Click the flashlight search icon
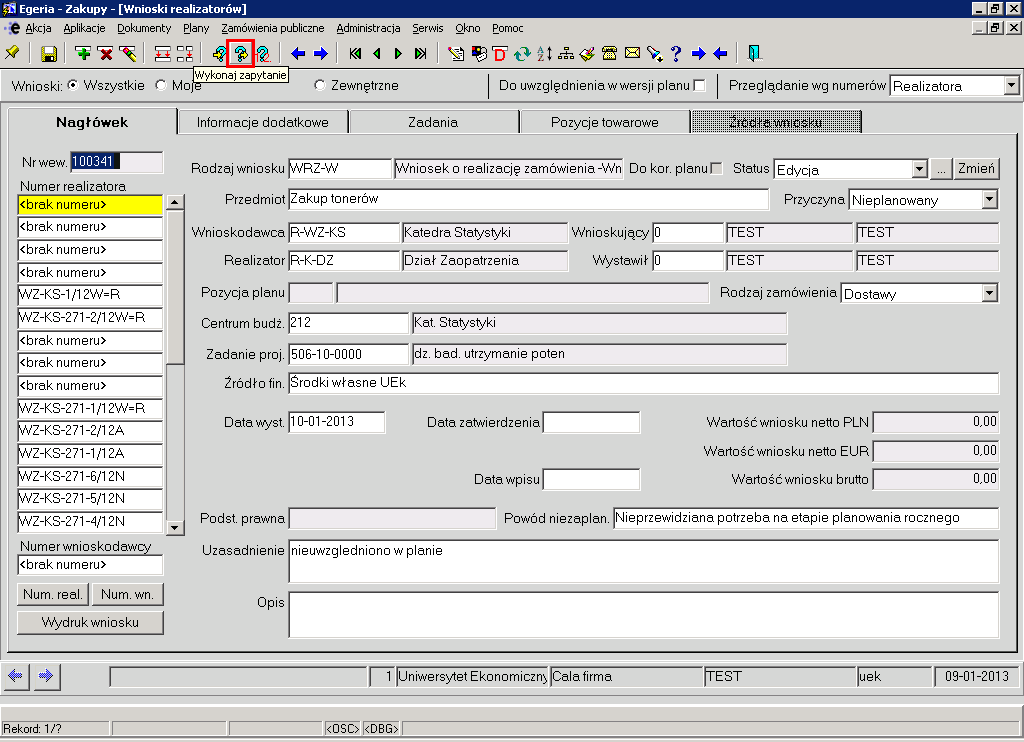The height and width of the screenshot is (742, 1024). 654,54
